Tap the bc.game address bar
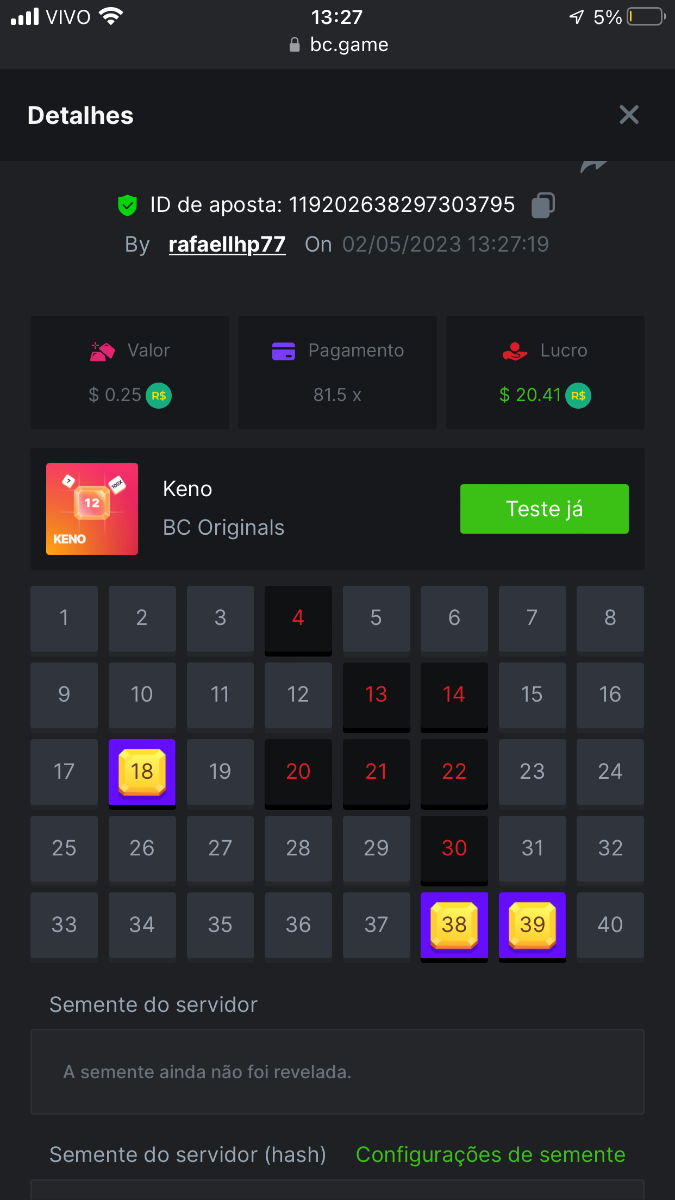 (337, 44)
